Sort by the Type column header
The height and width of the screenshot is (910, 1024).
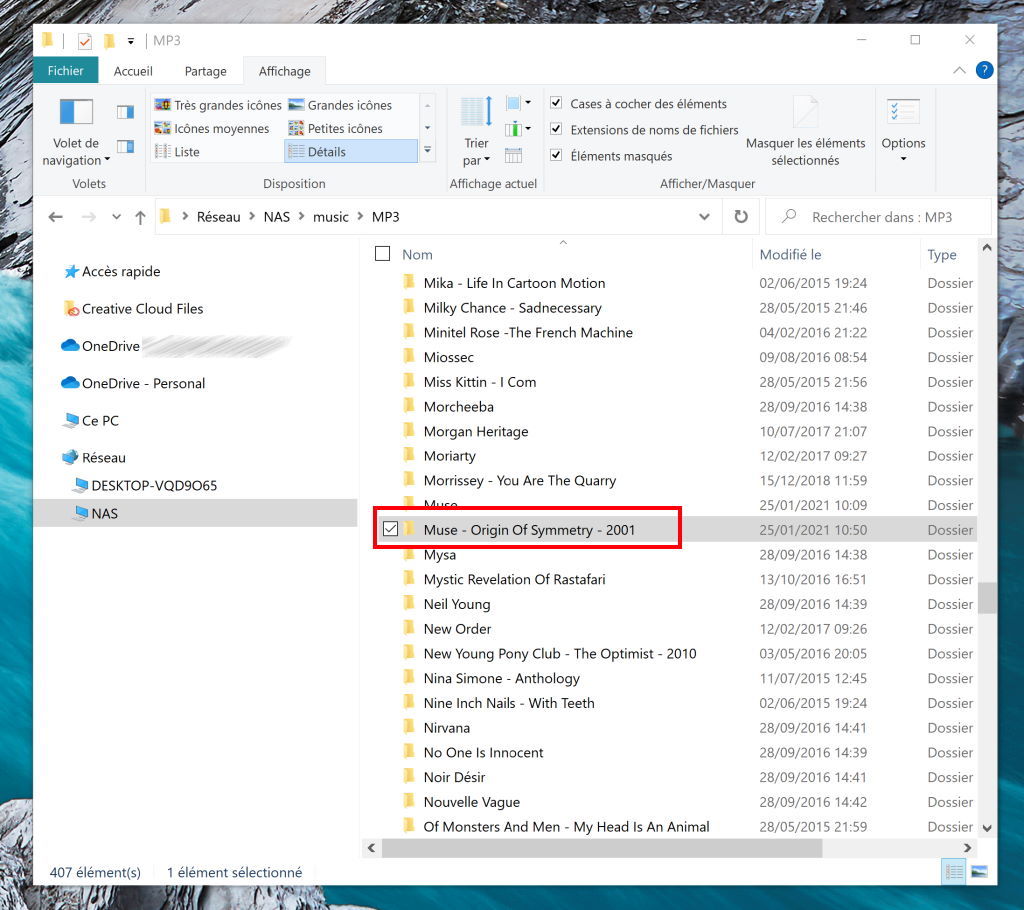point(942,255)
